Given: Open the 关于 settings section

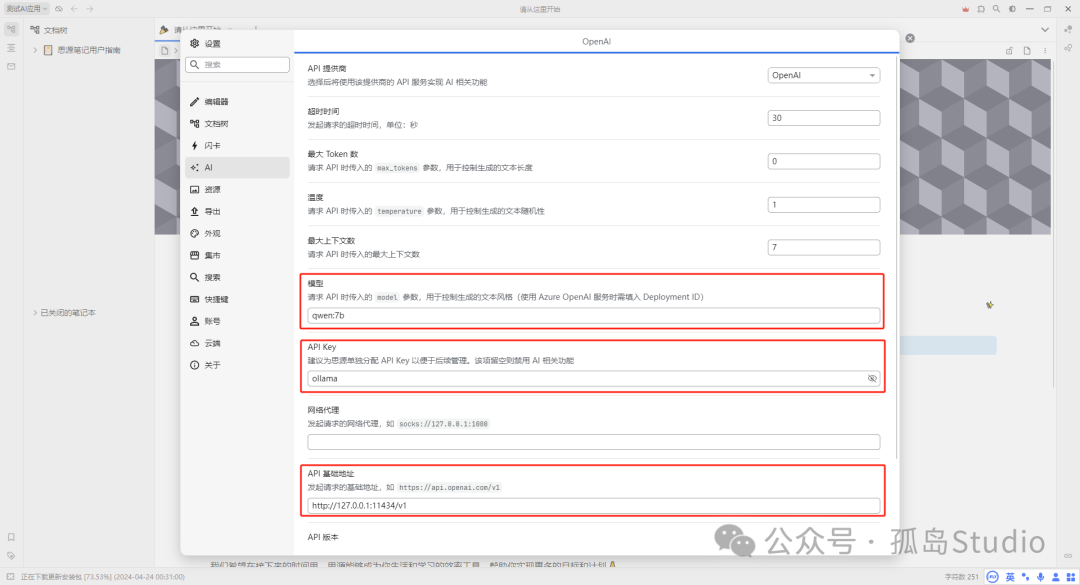Looking at the screenshot, I should pos(237,365).
